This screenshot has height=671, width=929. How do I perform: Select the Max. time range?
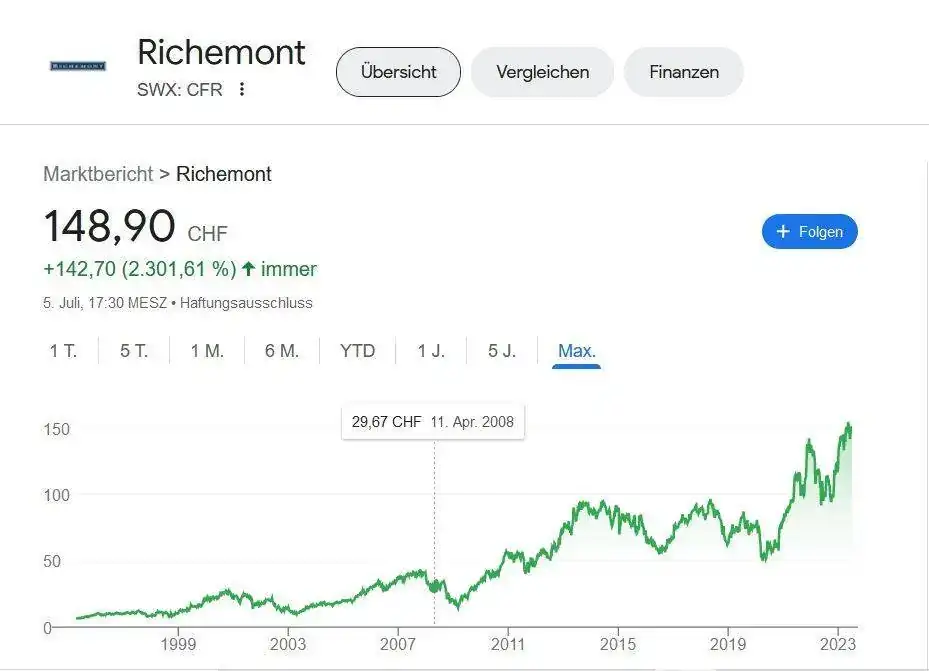click(x=576, y=351)
